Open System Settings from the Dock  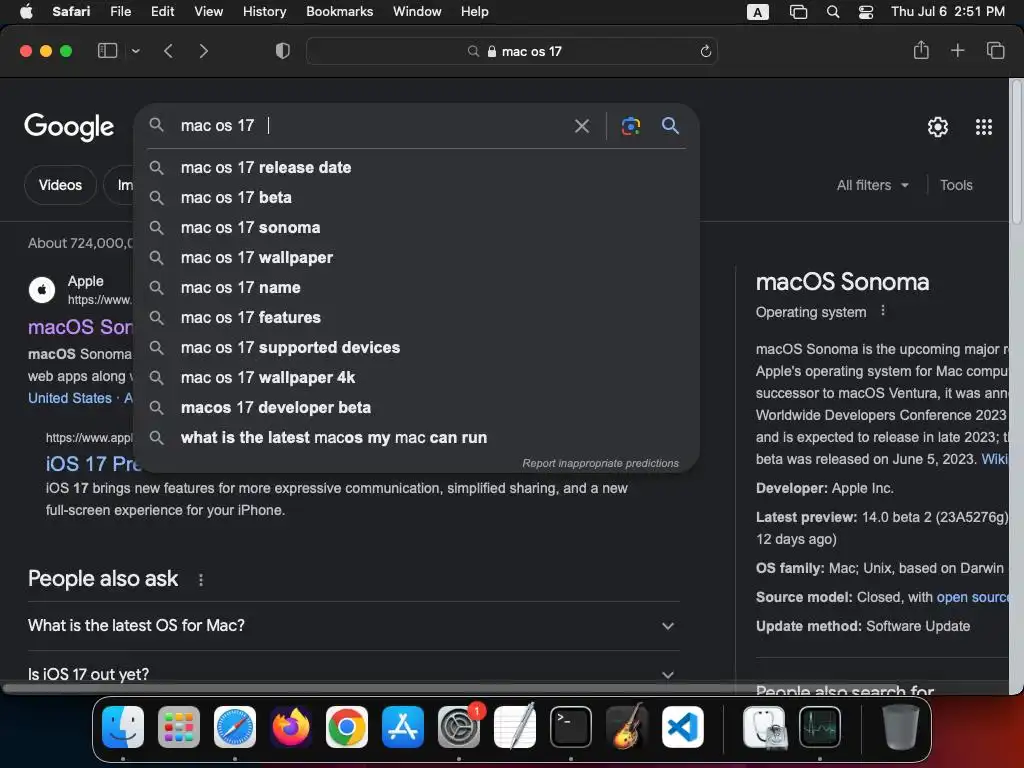(x=459, y=727)
